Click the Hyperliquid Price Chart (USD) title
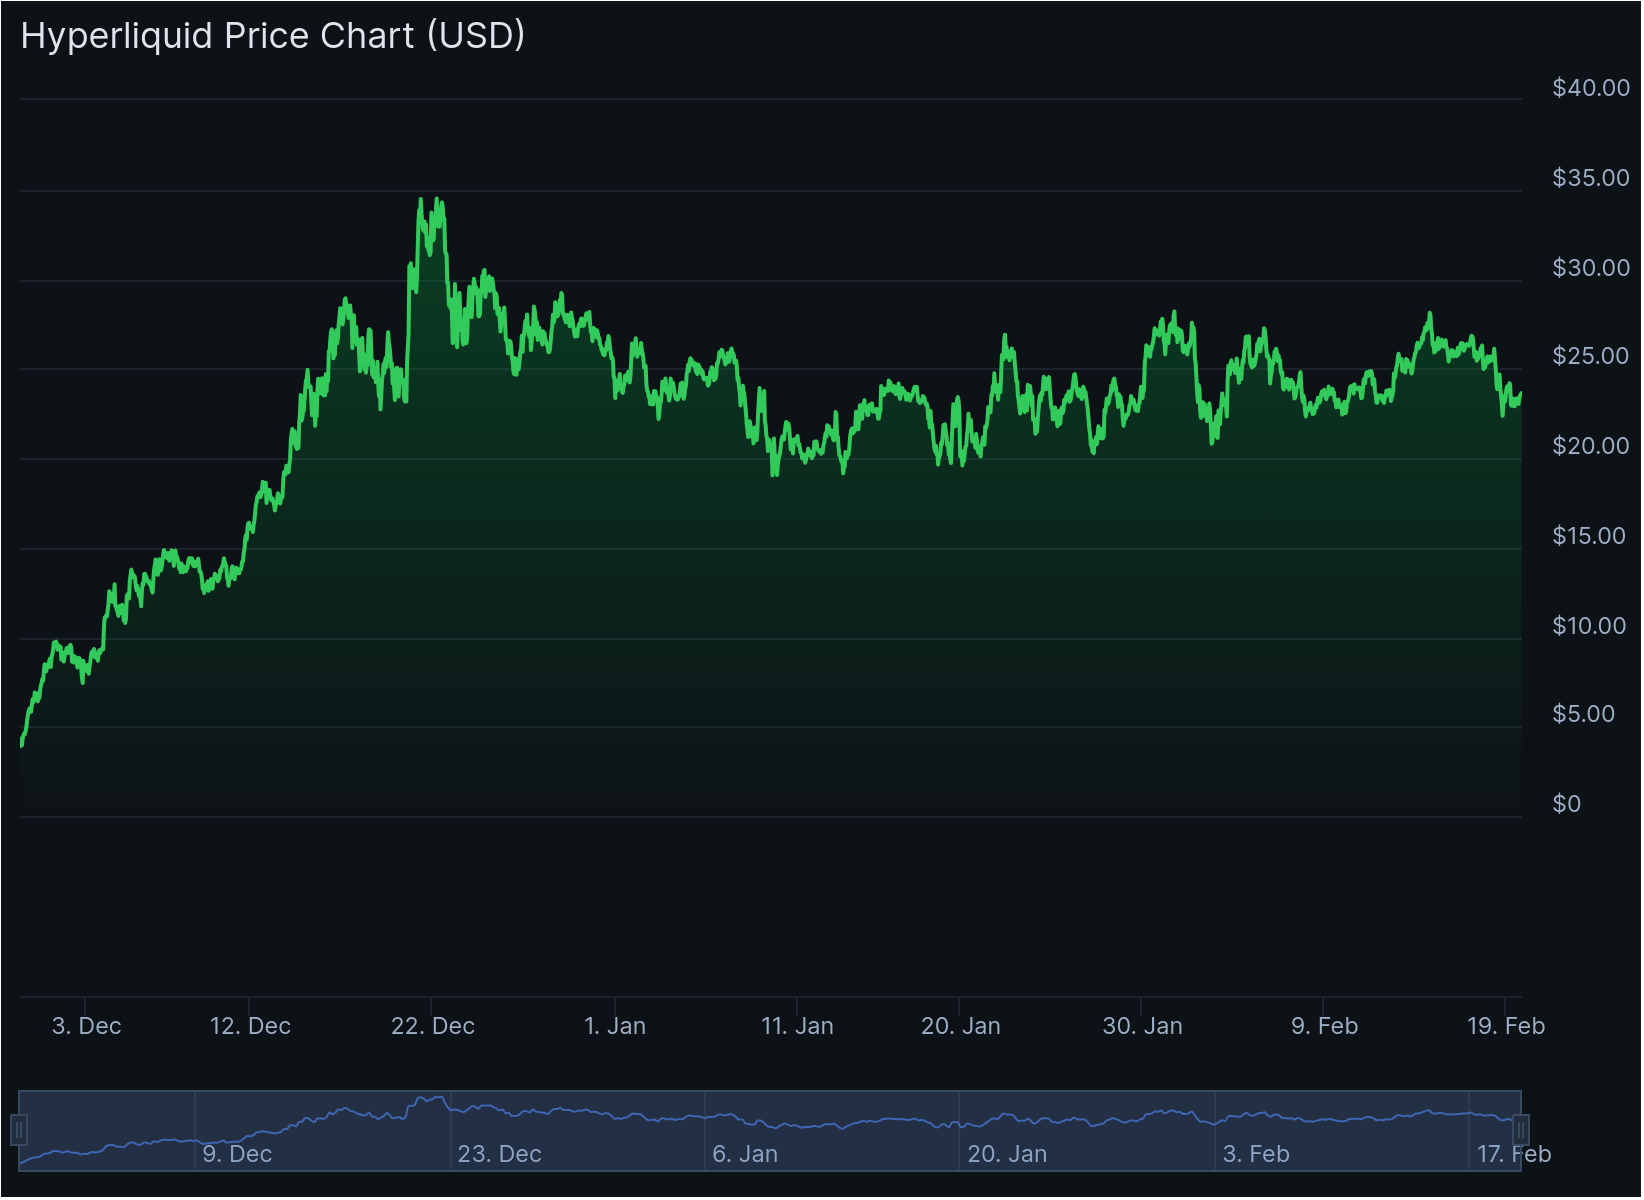The height and width of the screenshot is (1200, 1644). point(273,36)
